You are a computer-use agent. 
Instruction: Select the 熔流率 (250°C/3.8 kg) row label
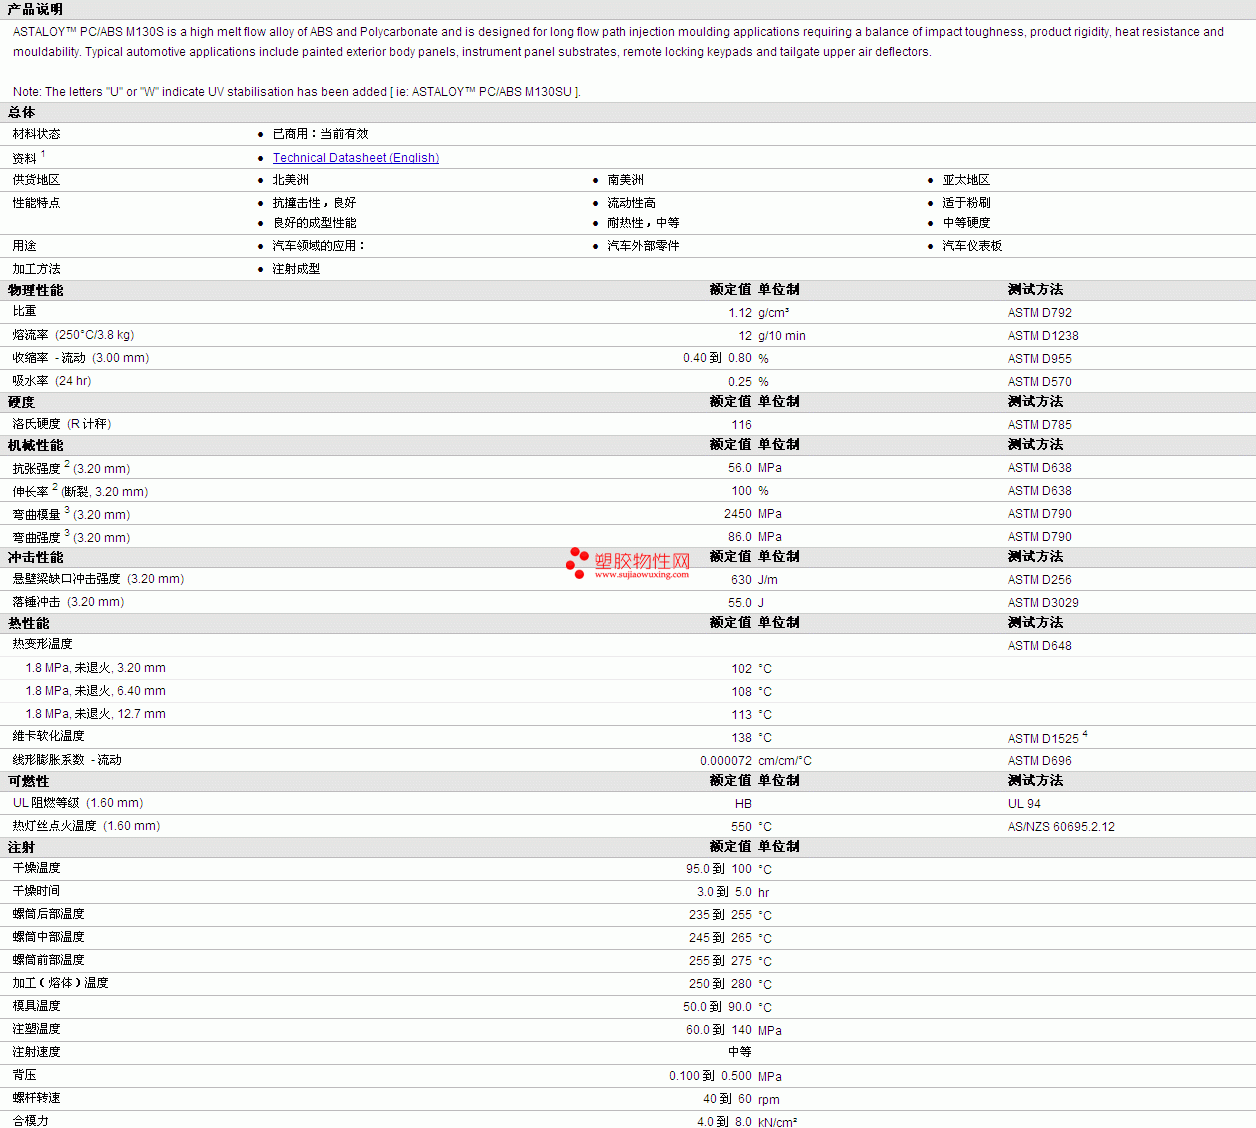coord(73,335)
